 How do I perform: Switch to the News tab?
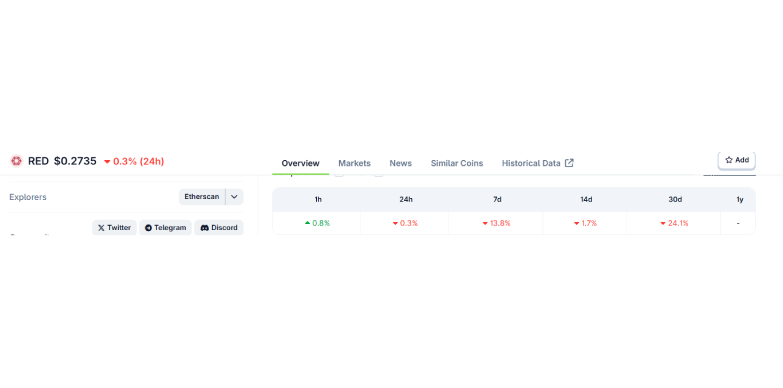tap(400, 163)
